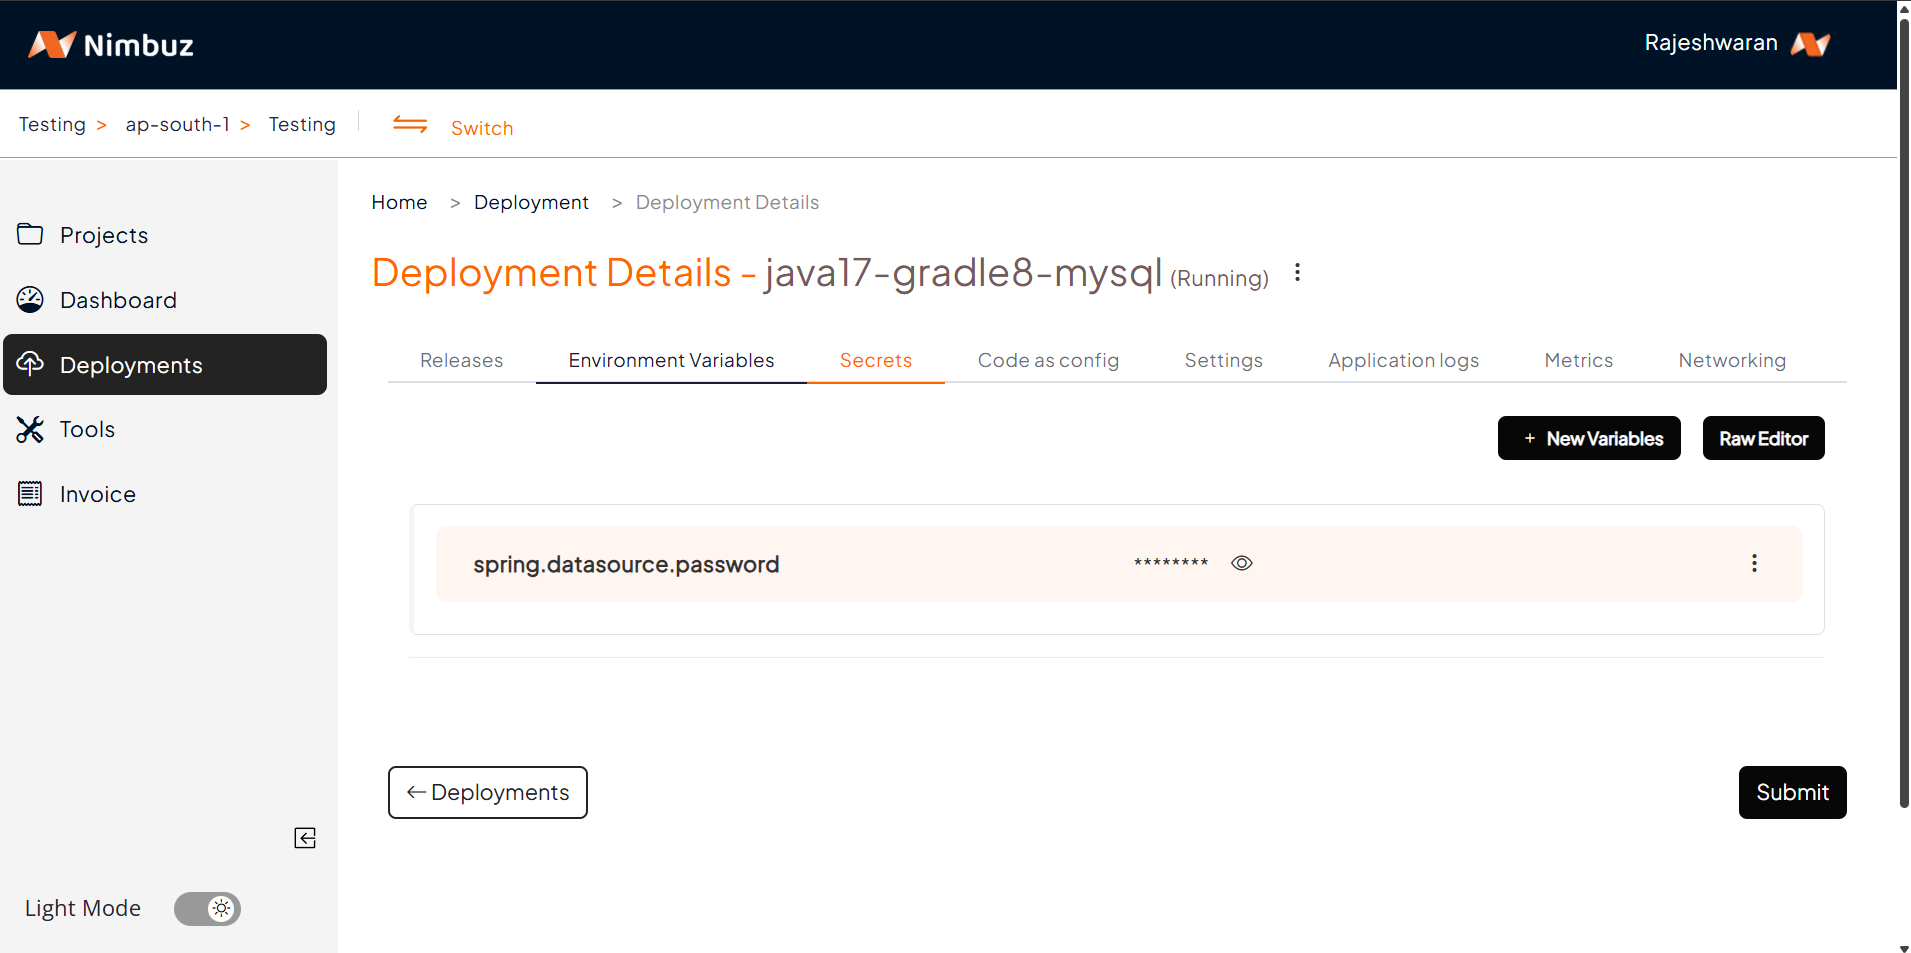Switch to the Environment Variables tab
The width and height of the screenshot is (1911, 953).
[x=671, y=360]
